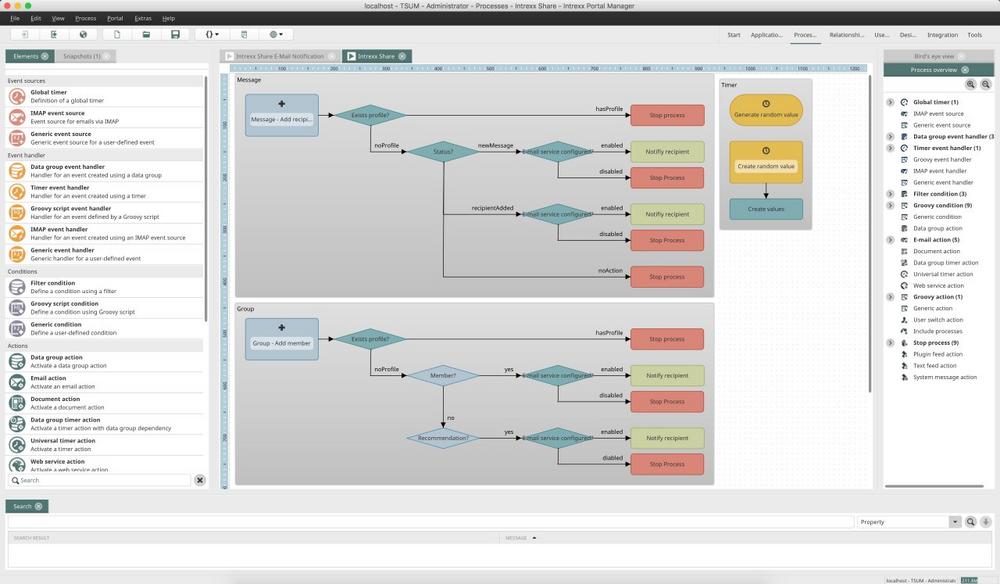Select the IMAP event source element icon
This screenshot has width=1000, height=584.
17,117
